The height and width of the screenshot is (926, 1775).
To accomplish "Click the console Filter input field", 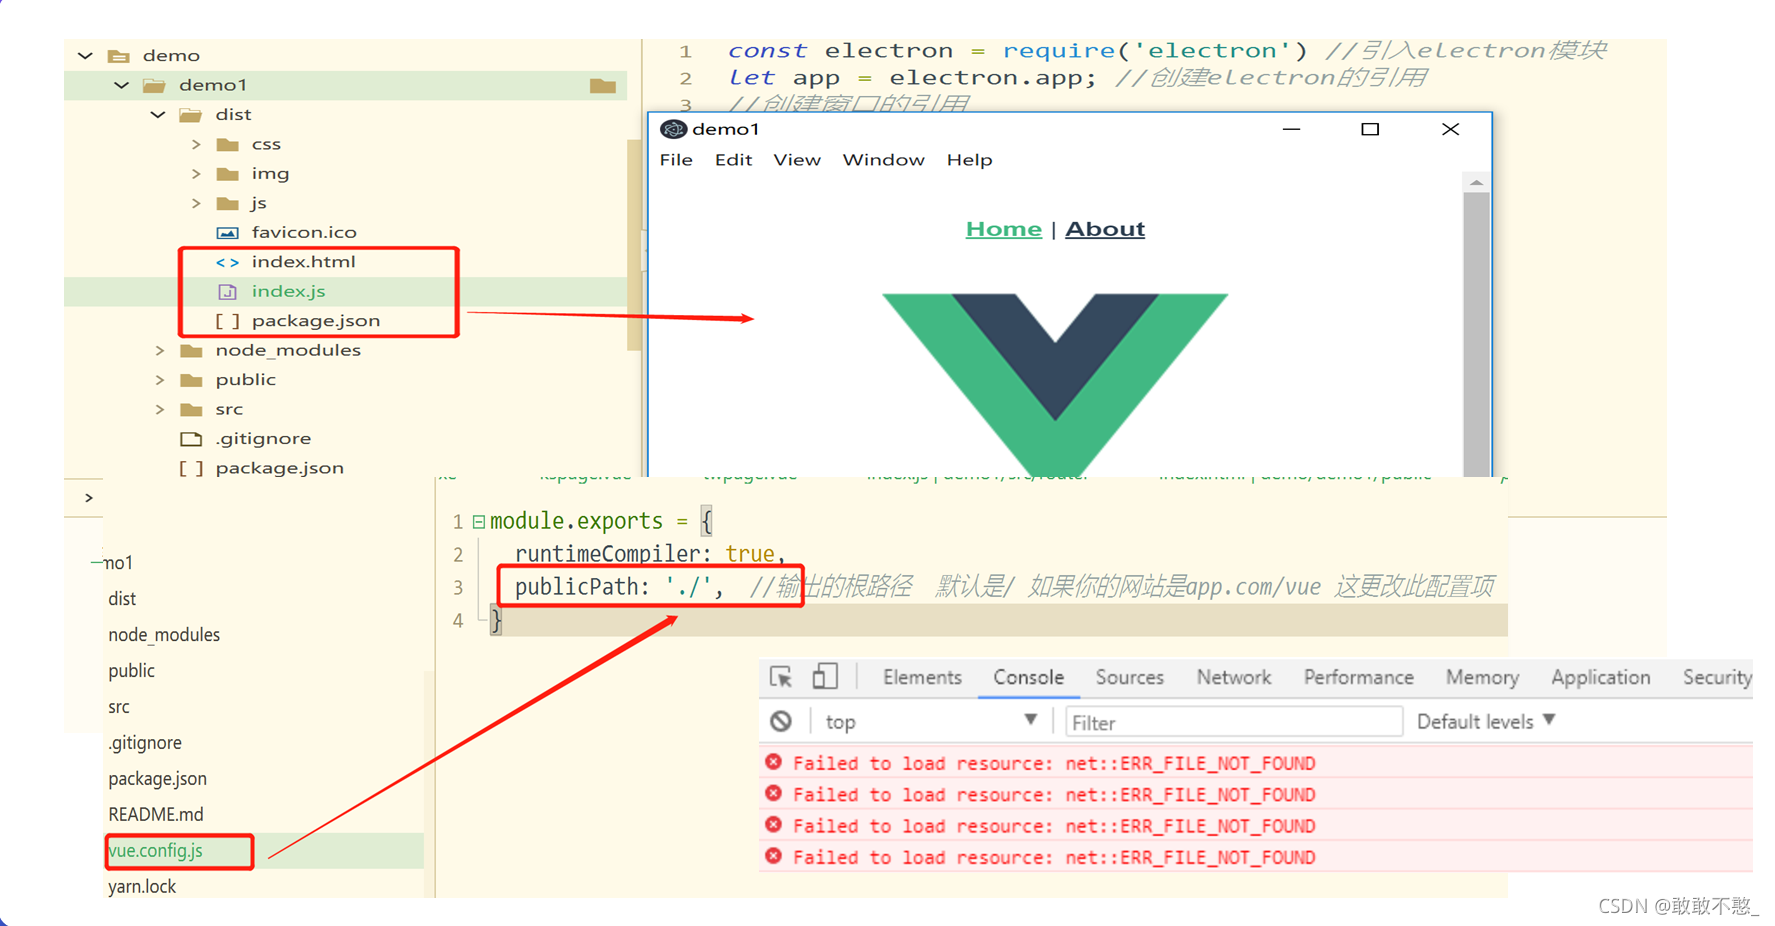I will (1233, 722).
